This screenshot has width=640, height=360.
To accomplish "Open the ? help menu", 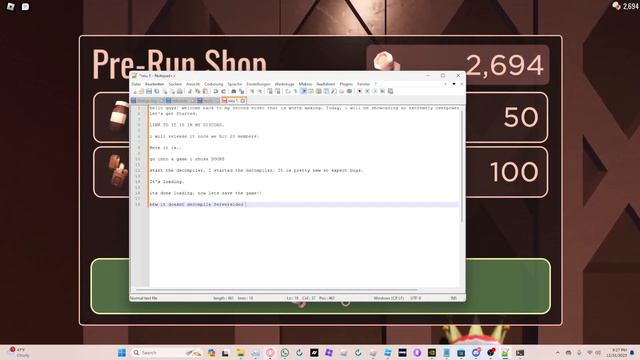I will tap(376, 84).
